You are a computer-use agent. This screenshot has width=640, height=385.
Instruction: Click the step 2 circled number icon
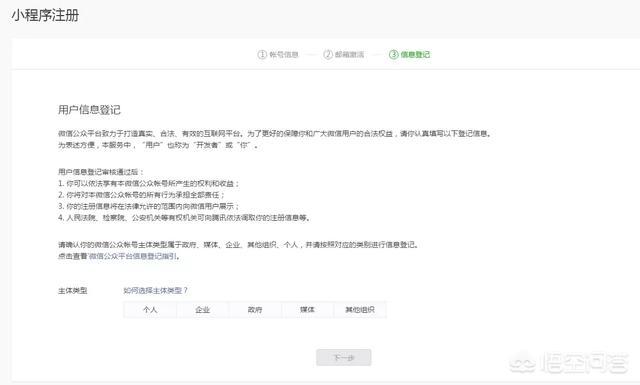[x=328, y=54]
